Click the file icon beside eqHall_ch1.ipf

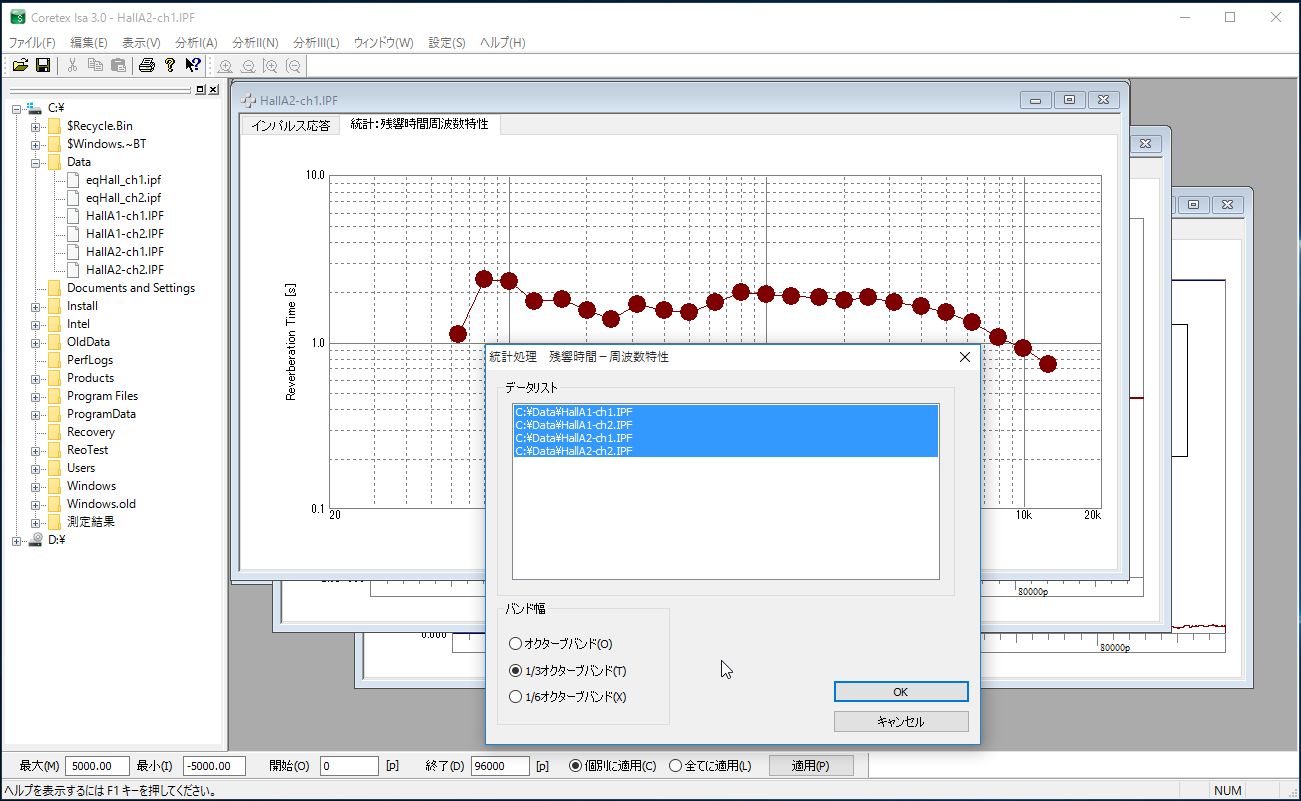click(x=73, y=180)
